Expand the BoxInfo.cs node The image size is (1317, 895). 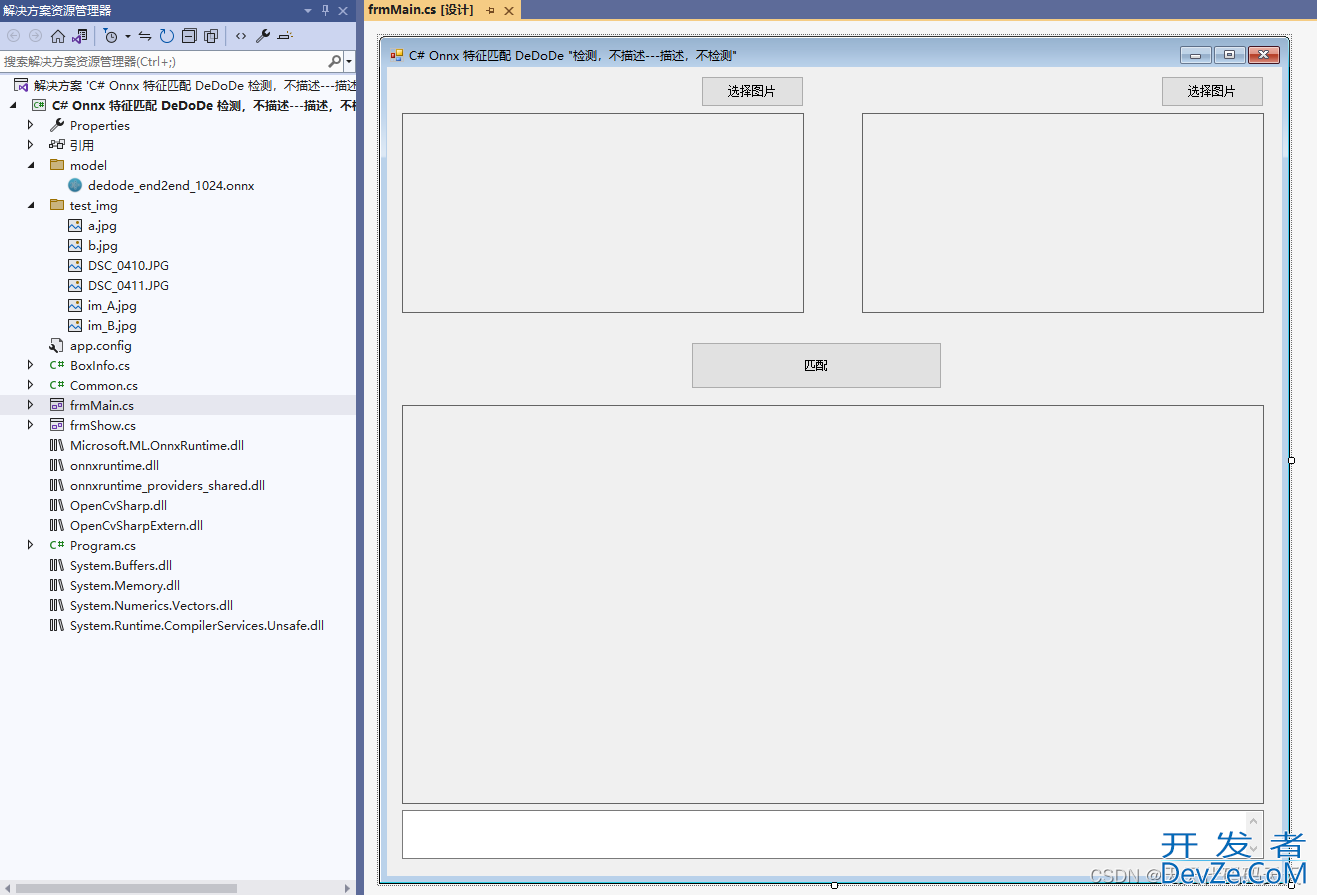pos(31,365)
